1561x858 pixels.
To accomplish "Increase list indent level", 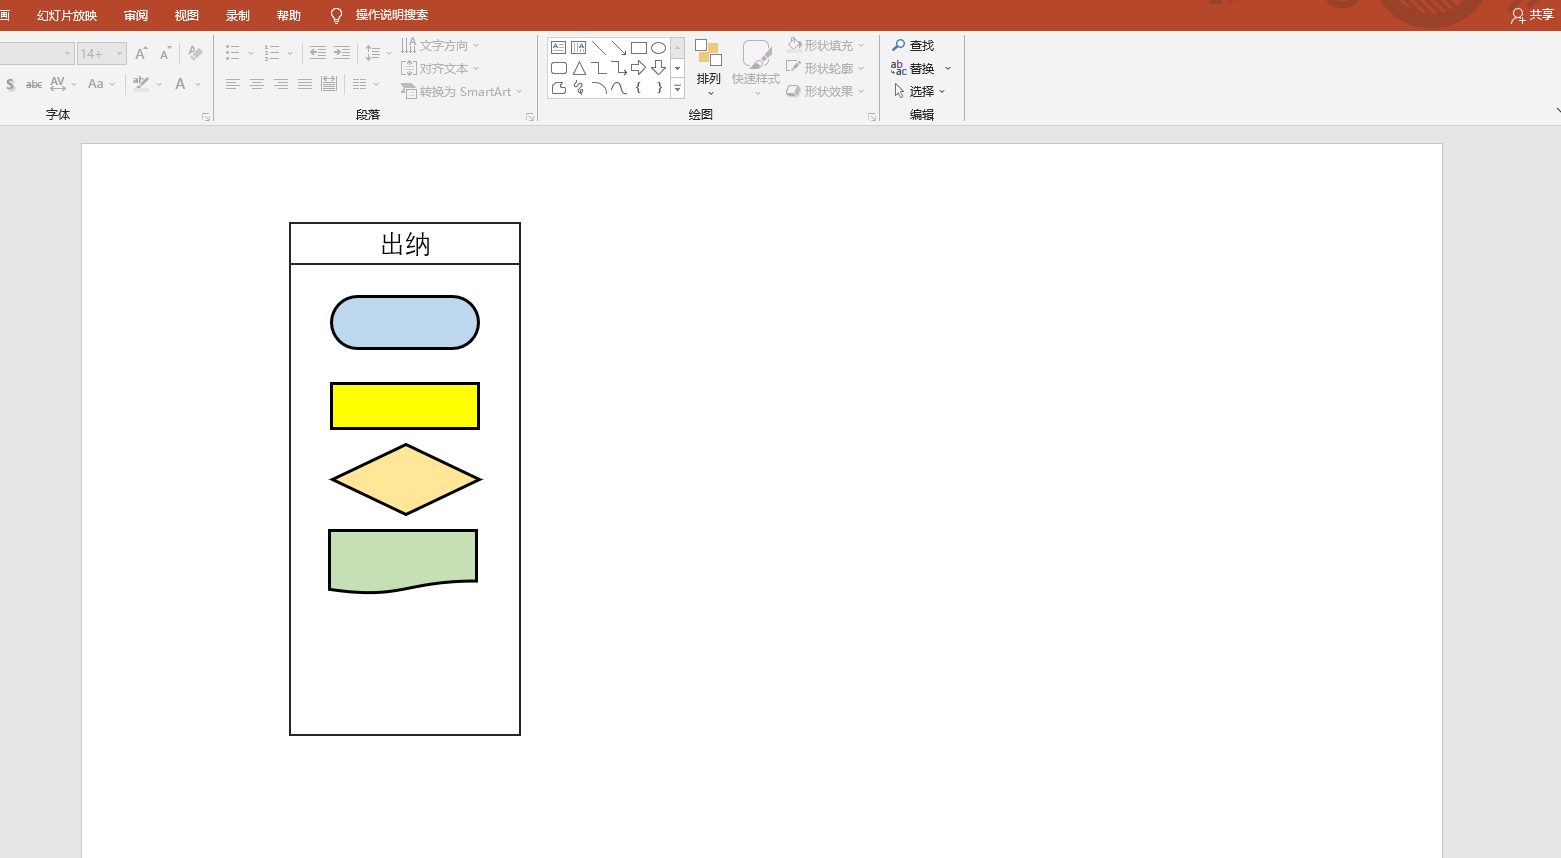I will (342, 53).
